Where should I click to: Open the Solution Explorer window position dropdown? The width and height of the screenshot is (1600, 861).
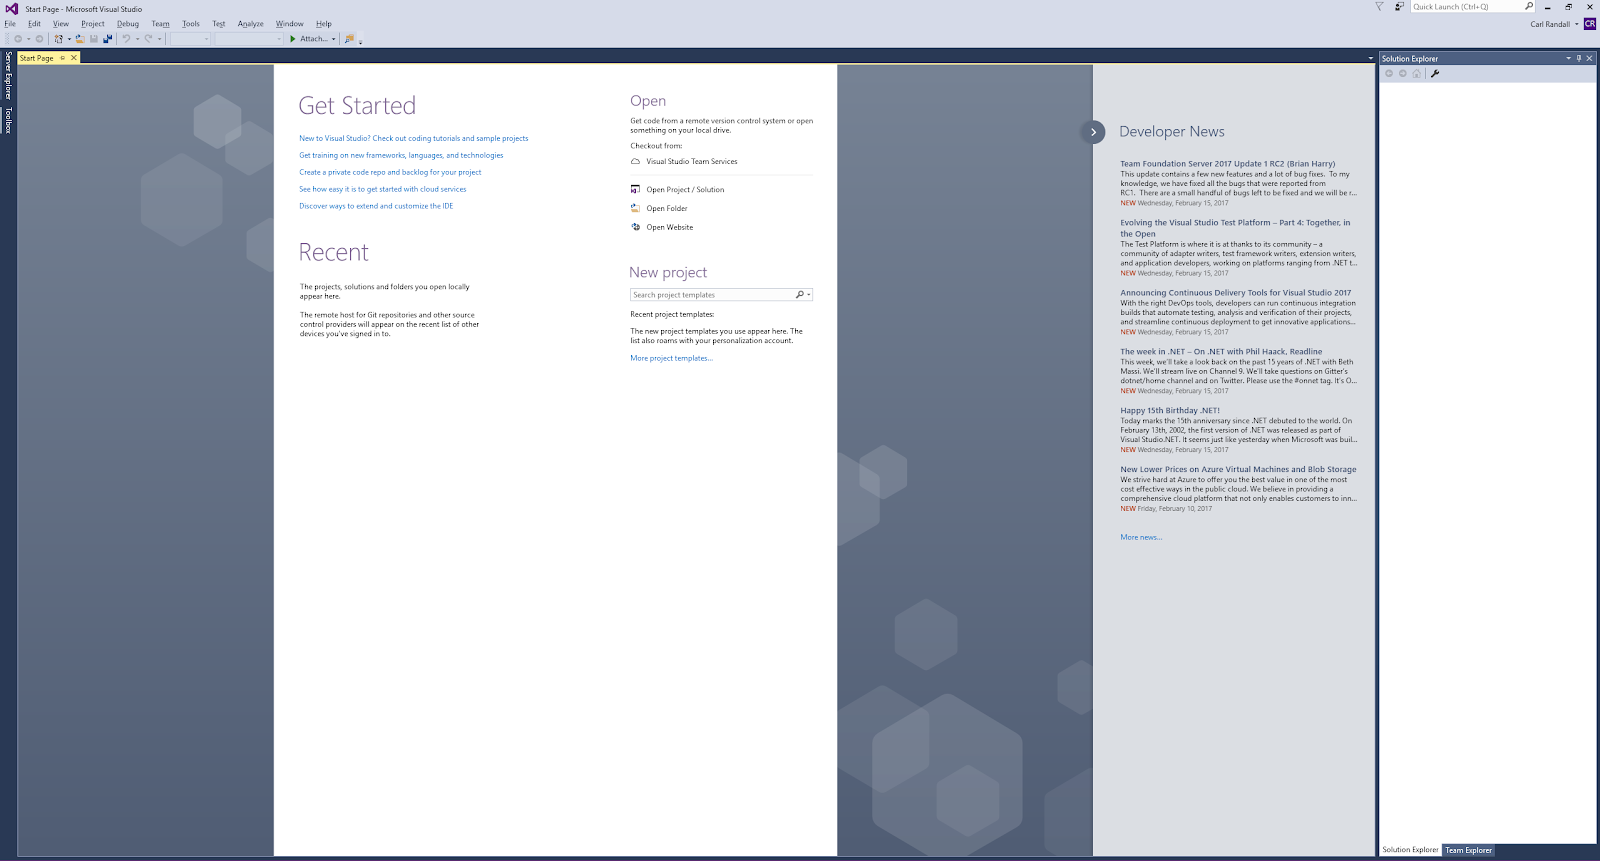pyautogui.click(x=1568, y=58)
